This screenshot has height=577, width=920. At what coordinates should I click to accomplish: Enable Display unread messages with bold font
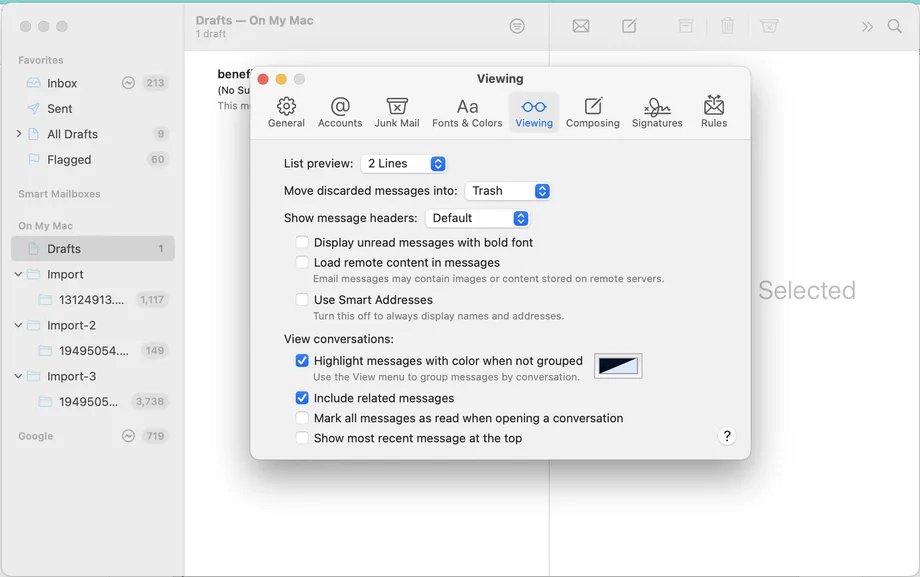point(302,242)
